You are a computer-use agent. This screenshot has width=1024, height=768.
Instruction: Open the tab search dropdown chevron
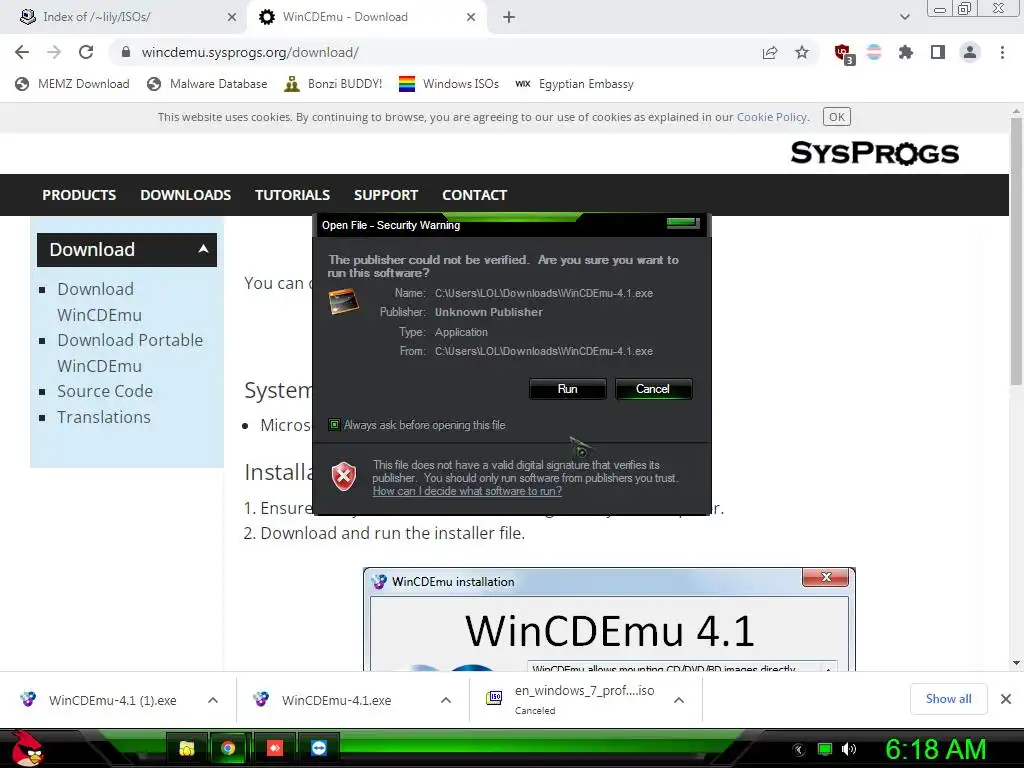point(904,17)
